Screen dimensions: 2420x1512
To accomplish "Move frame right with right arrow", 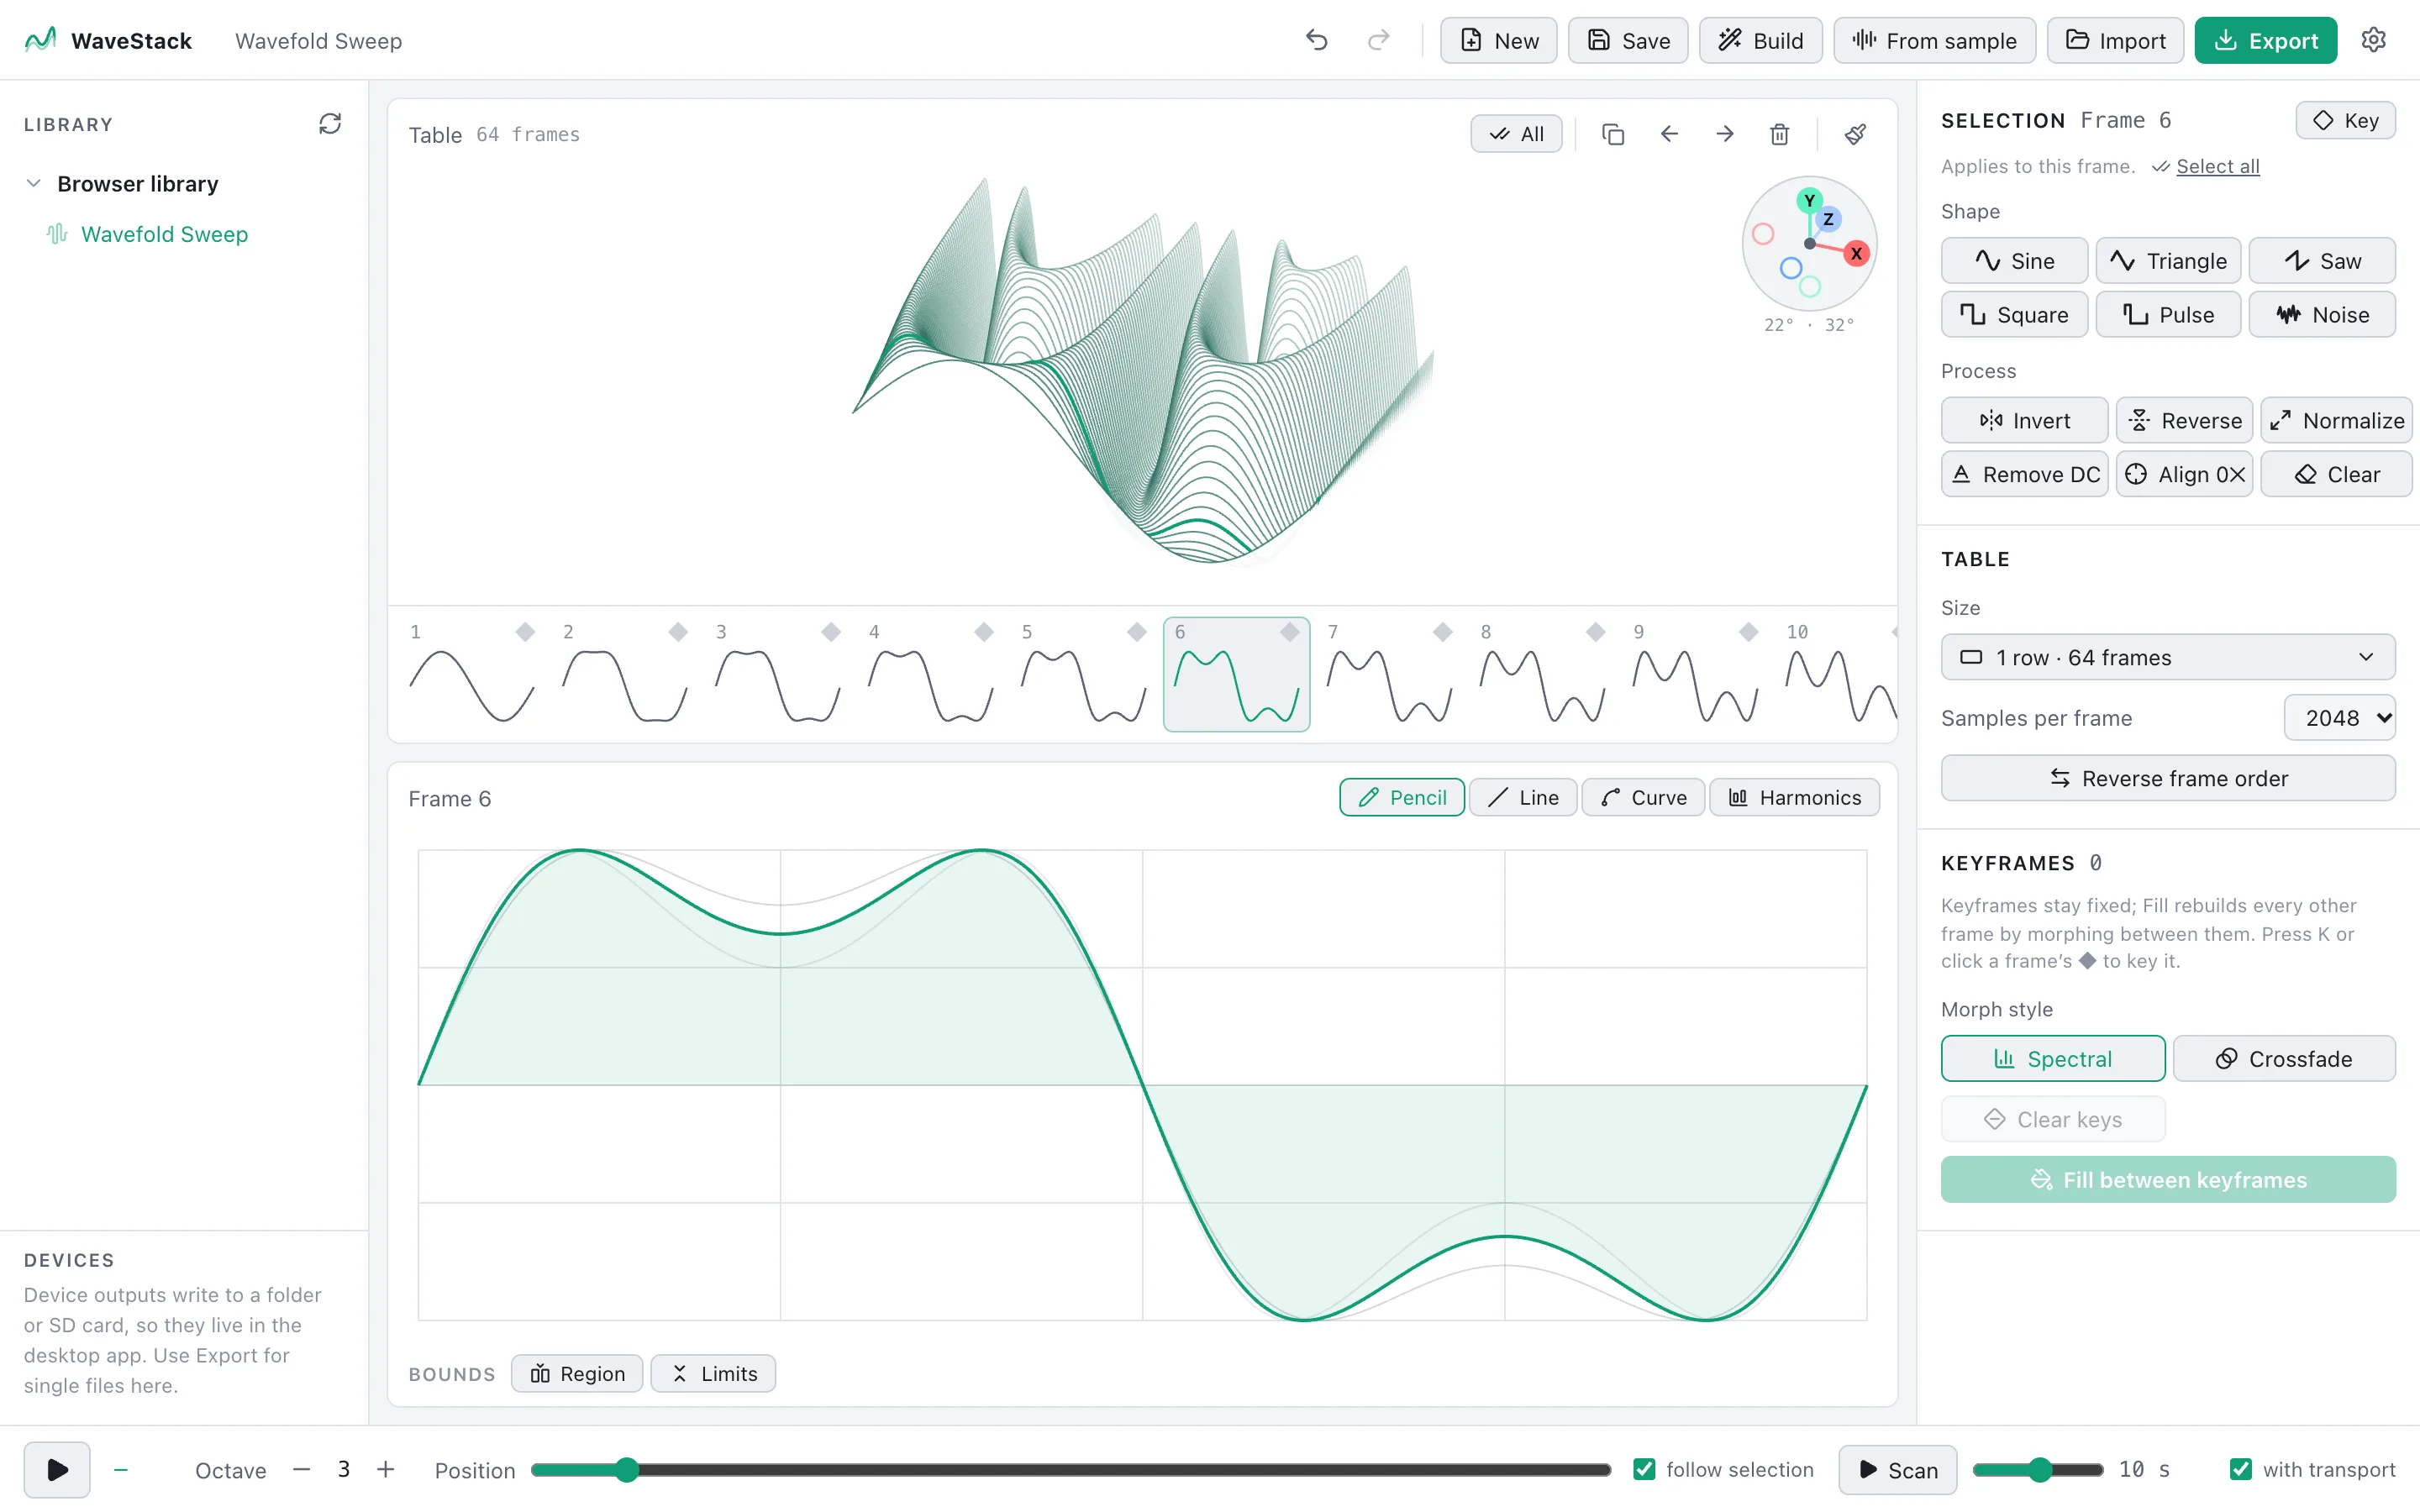I will point(1724,134).
